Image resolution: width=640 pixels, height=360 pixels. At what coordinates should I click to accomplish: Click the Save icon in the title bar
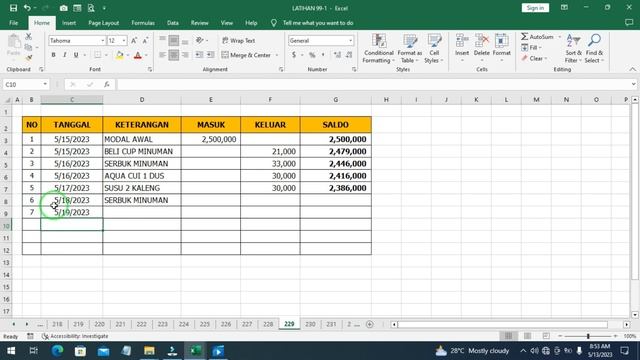[x=13, y=8]
